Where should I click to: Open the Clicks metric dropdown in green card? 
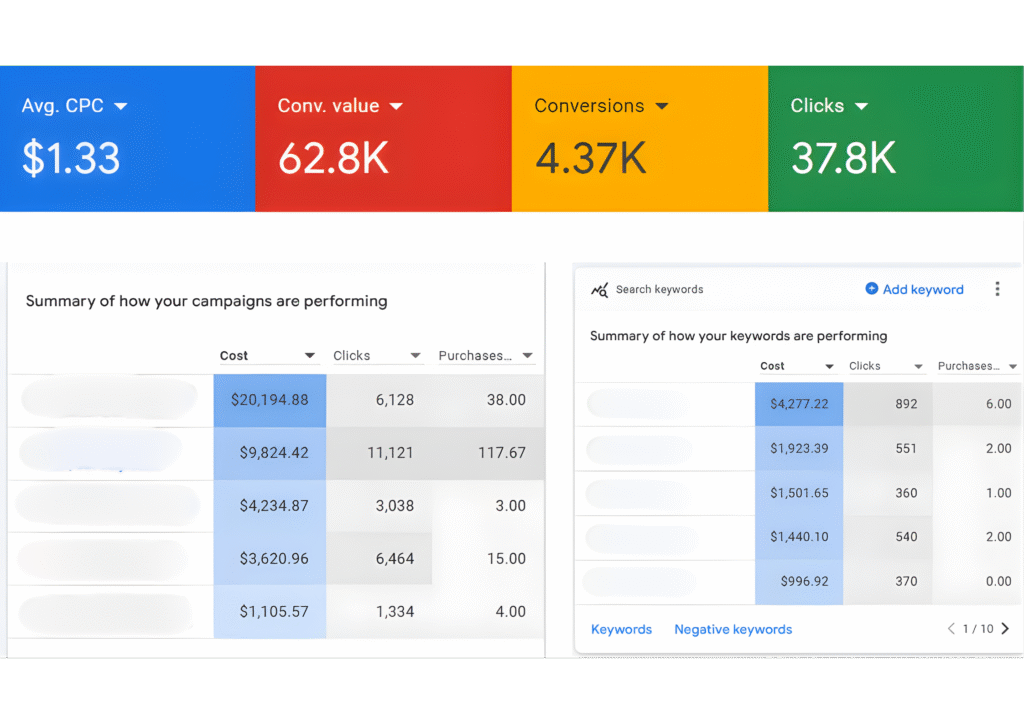coord(861,106)
